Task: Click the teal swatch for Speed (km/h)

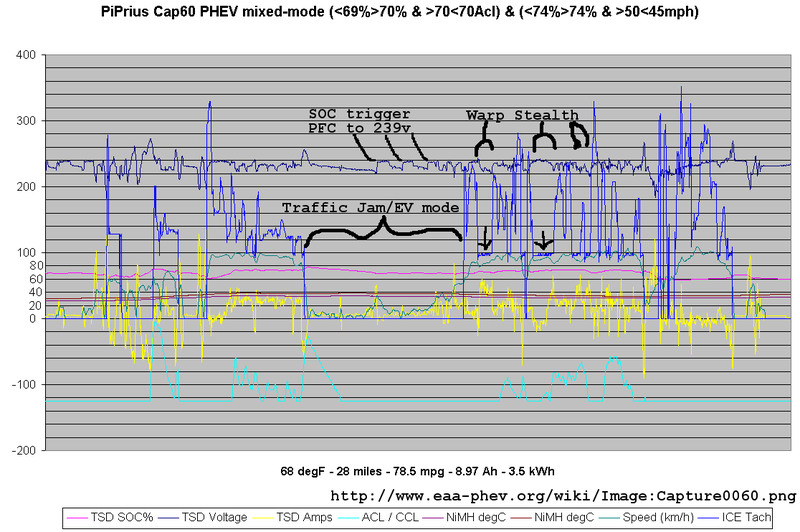Action: click(609, 518)
